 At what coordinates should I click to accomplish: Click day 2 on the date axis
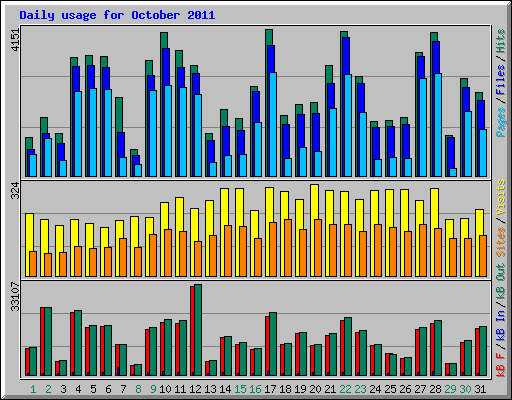48,389
